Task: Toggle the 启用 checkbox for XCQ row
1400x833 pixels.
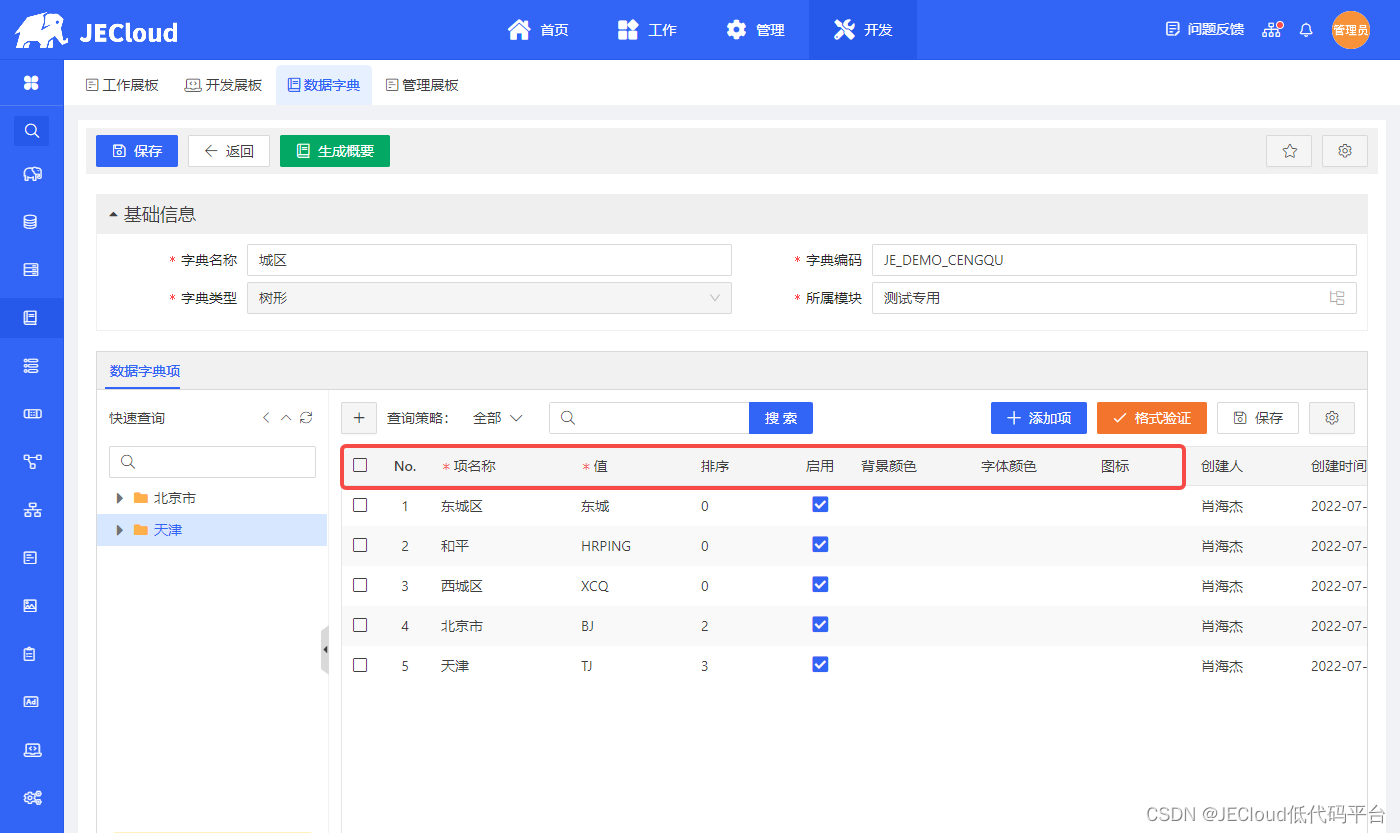Action: [x=820, y=584]
